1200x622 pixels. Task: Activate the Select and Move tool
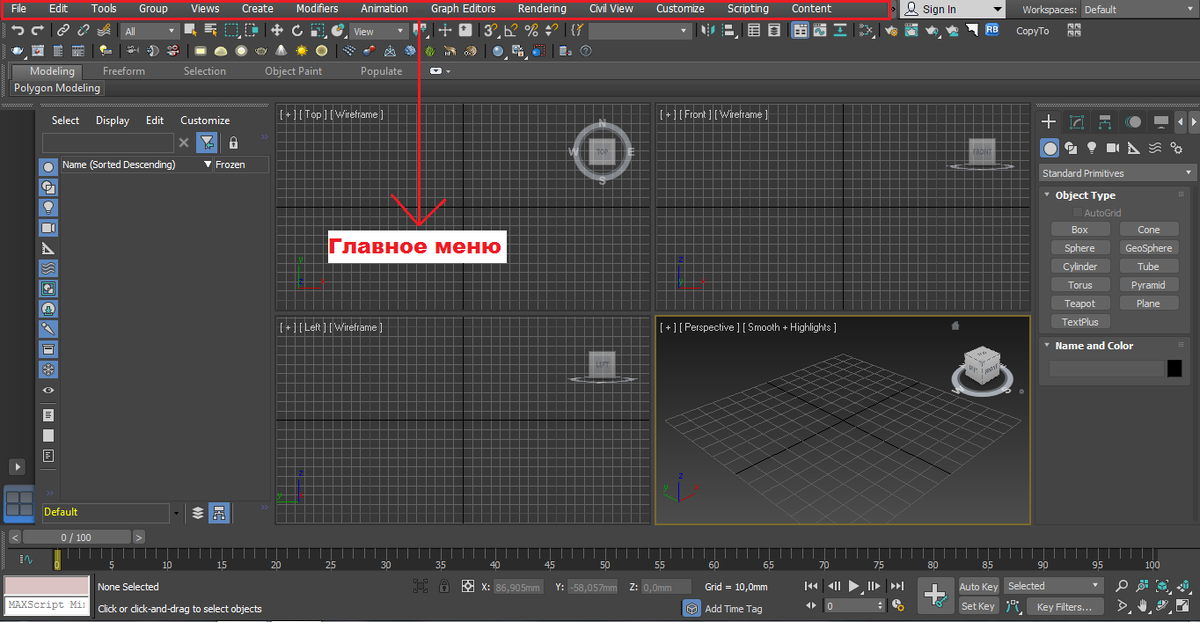277,31
